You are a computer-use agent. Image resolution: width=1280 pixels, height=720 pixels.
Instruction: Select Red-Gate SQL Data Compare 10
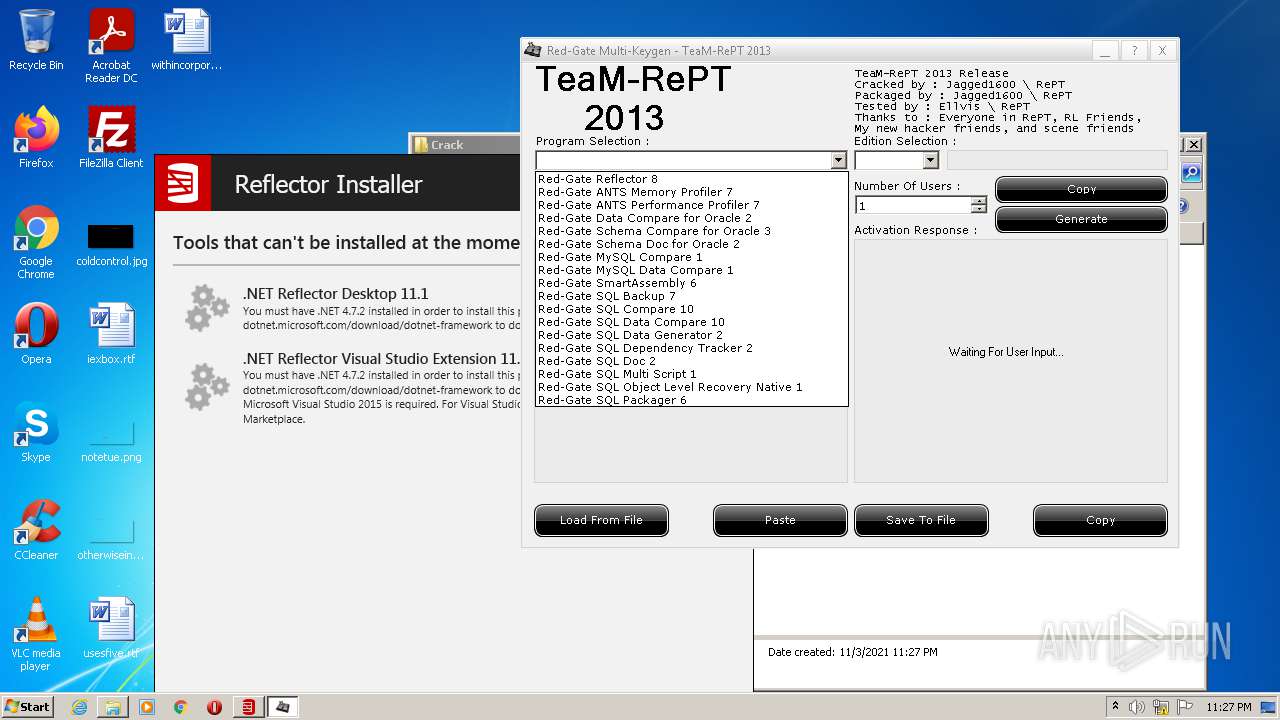[x=691, y=322]
